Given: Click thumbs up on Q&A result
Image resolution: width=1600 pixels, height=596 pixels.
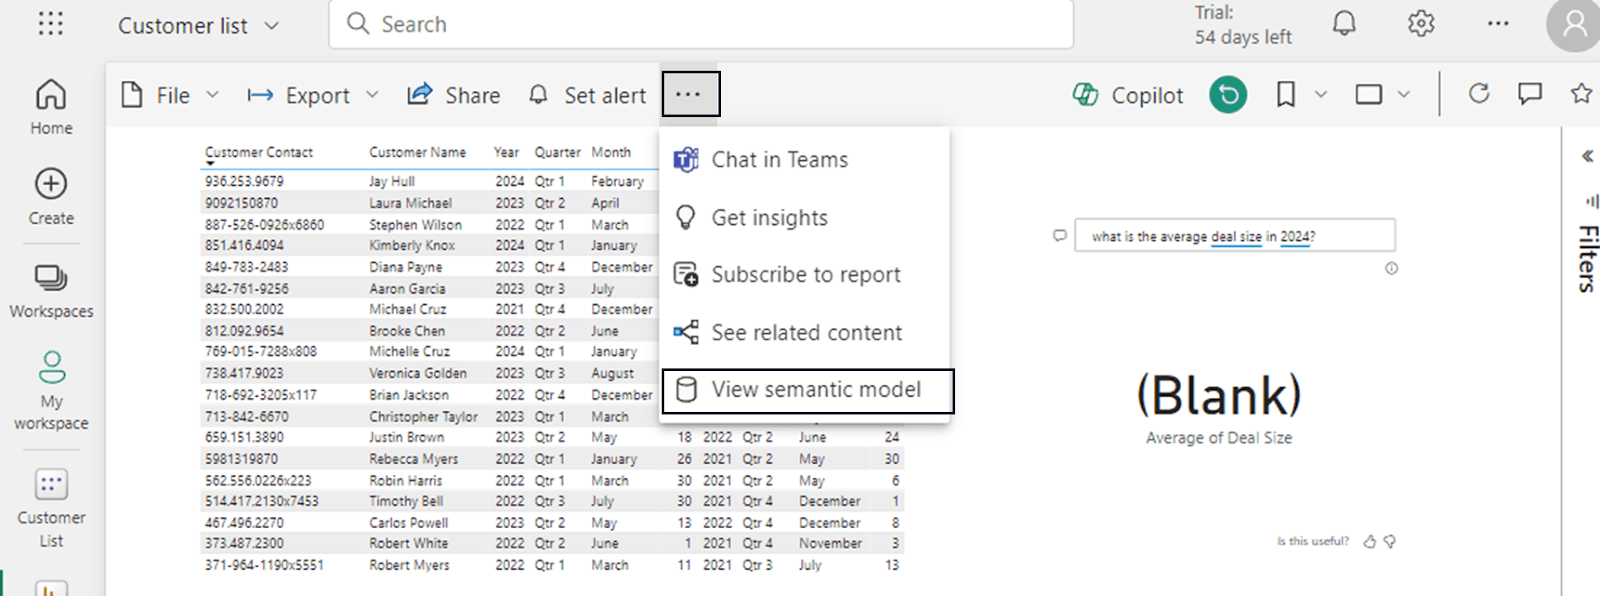Looking at the screenshot, I should (x=1369, y=541).
